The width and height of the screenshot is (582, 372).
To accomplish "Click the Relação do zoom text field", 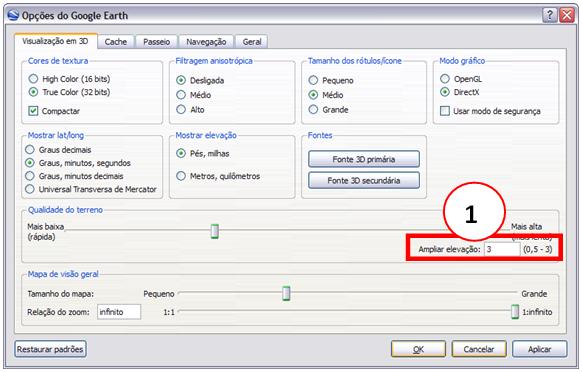I will [119, 311].
